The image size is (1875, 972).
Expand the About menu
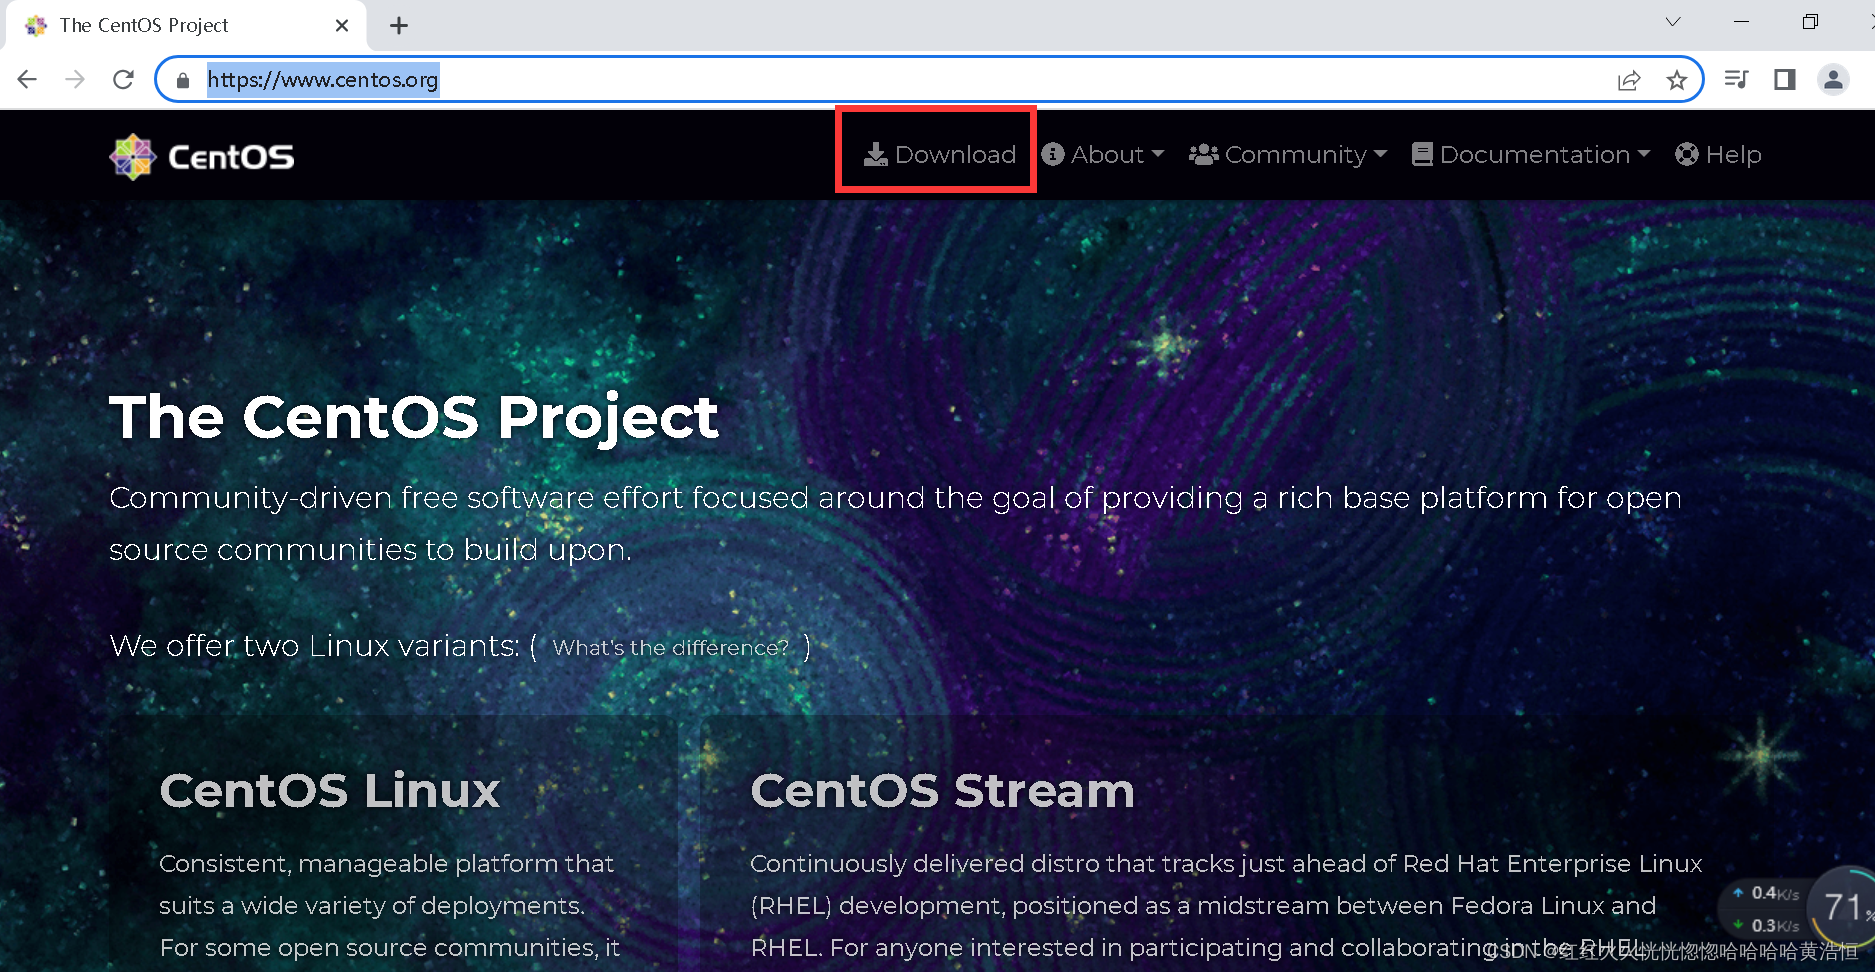coord(1103,155)
